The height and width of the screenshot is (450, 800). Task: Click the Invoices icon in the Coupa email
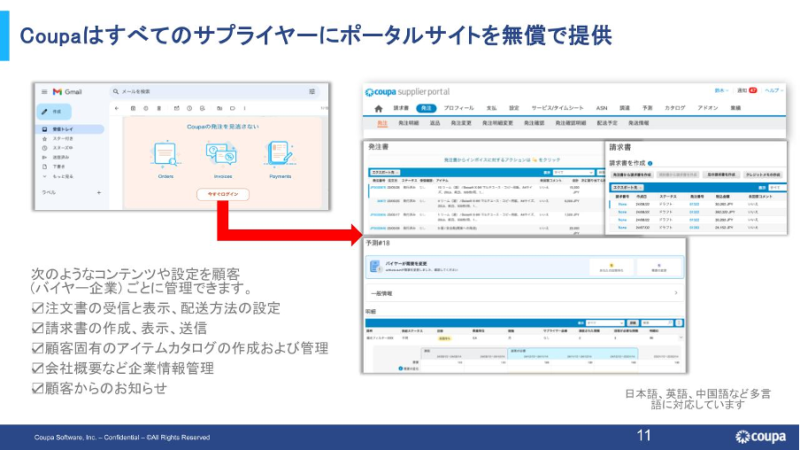click(x=222, y=154)
